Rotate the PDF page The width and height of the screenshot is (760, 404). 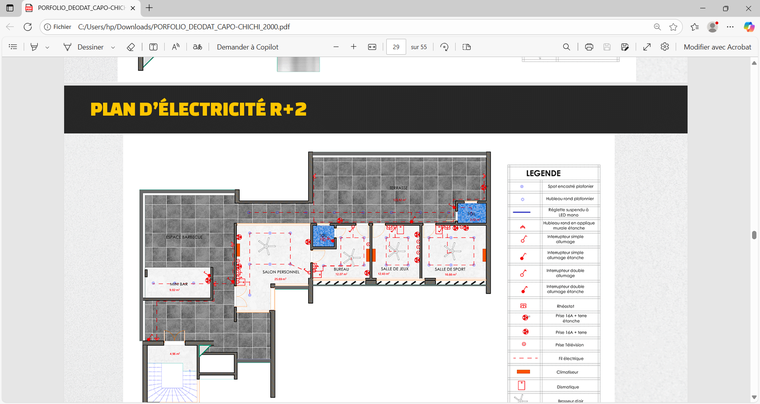pyautogui.click(x=444, y=47)
